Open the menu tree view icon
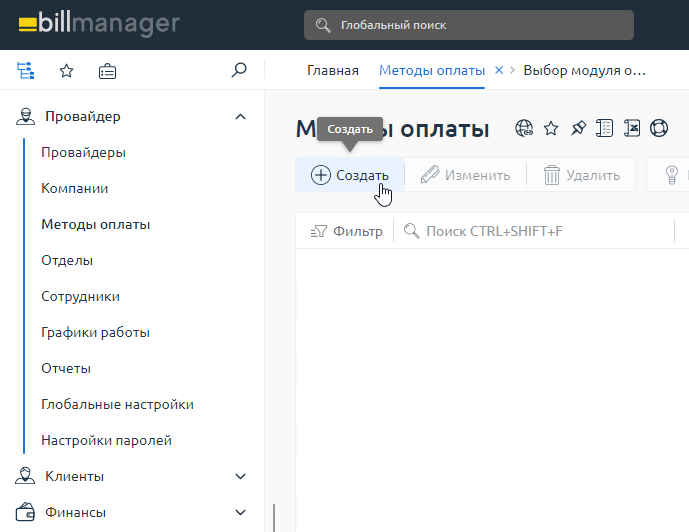Screen dimensions: 689x532 coord(25,71)
